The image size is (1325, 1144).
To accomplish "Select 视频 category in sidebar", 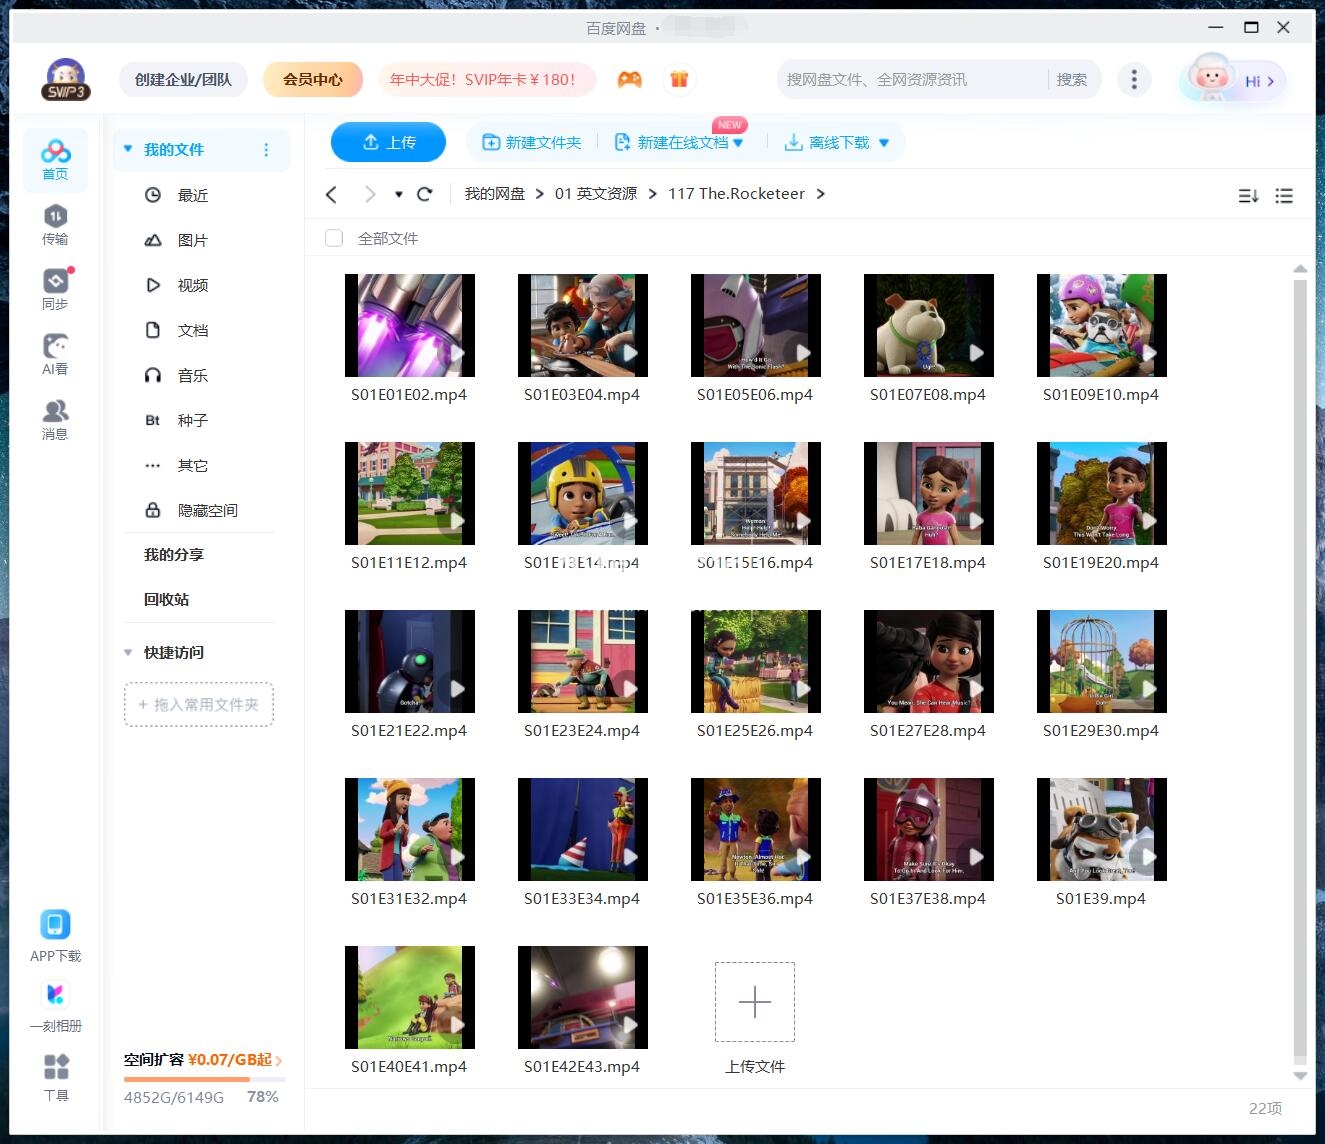I will (x=192, y=285).
